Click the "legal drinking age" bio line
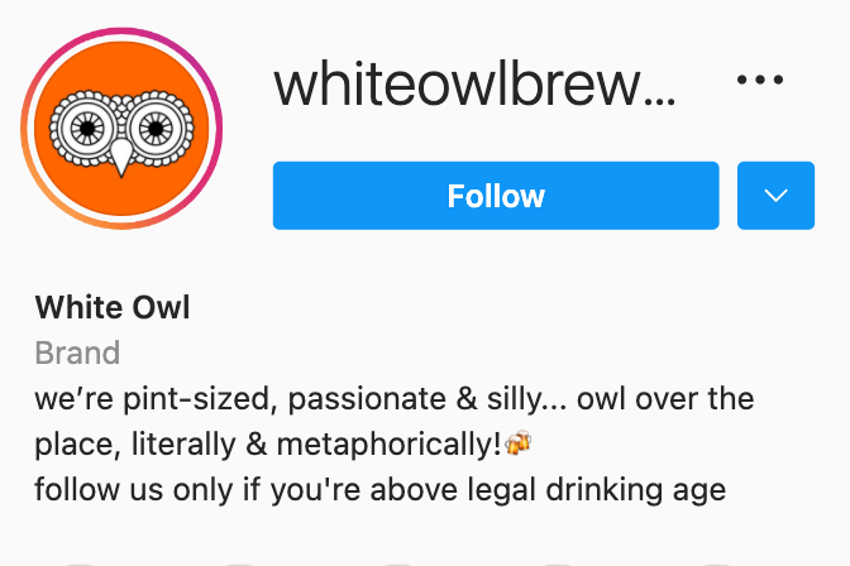This screenshot has width=850, height=566. pyautogui.click(x=380, y=490)
